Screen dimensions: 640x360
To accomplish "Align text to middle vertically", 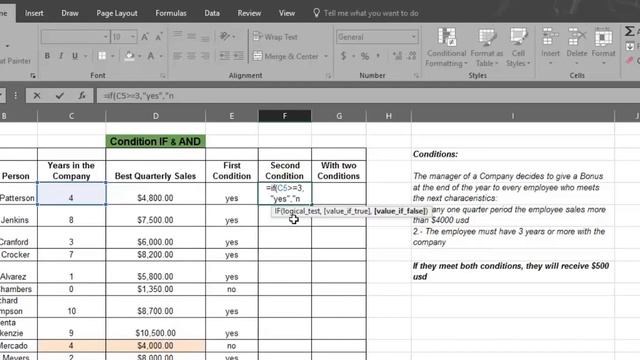I will 191,36.
